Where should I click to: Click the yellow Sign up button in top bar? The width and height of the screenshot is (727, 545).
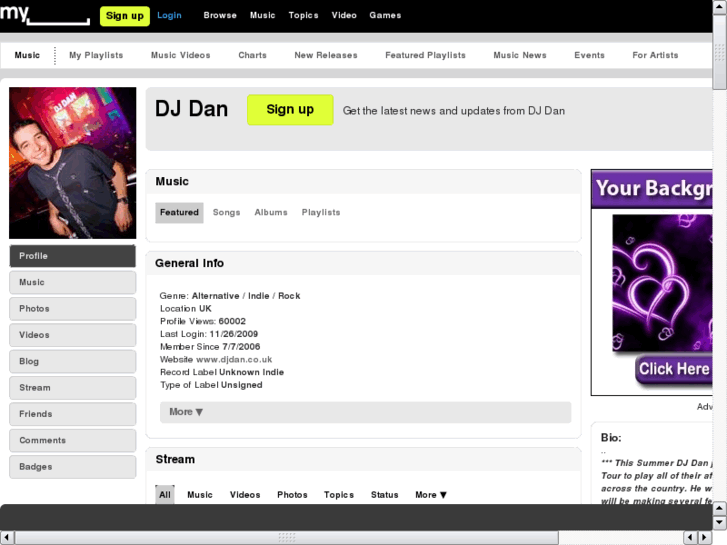coord(125,16)
